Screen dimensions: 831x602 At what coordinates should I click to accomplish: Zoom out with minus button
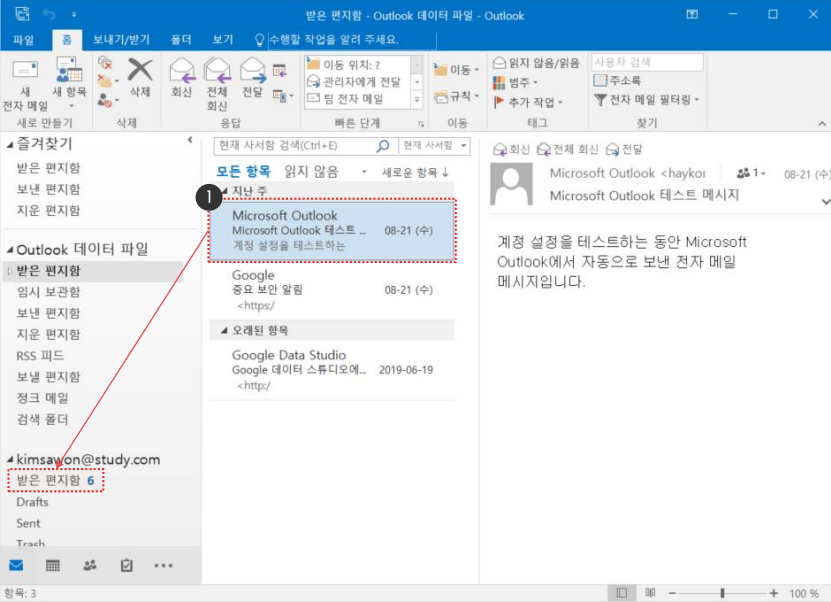pyautogui.click(x=672, y=593)
